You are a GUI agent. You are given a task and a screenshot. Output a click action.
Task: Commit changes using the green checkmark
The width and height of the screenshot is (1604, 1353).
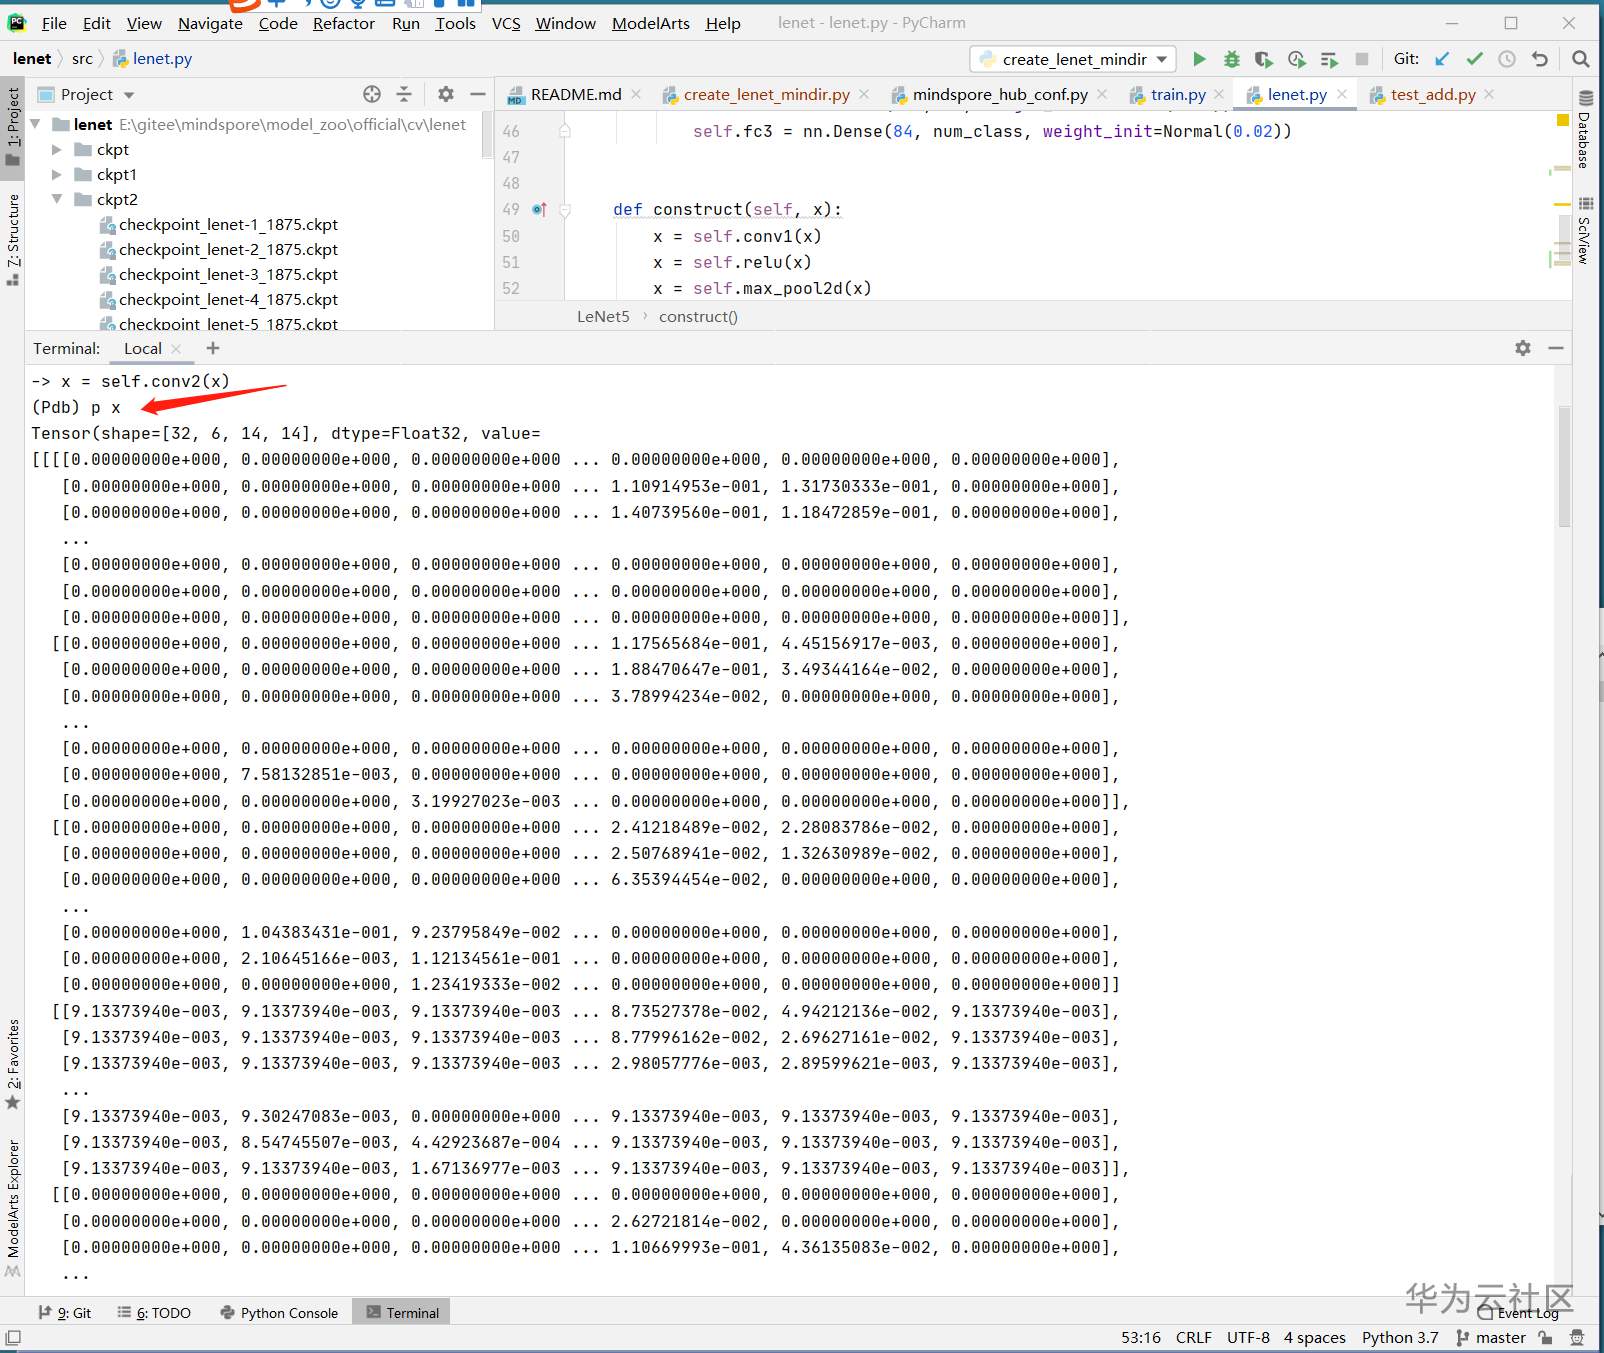pos(1475,59)
